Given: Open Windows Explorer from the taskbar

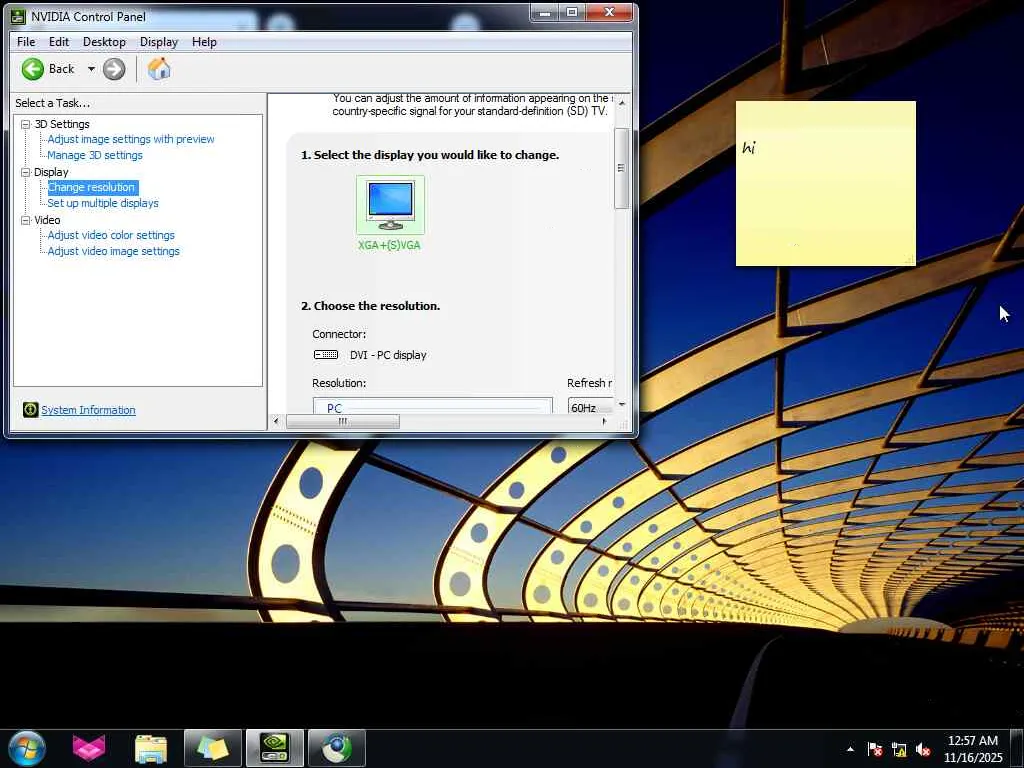Looking at the screenshot, I should [x=151, y=748].
